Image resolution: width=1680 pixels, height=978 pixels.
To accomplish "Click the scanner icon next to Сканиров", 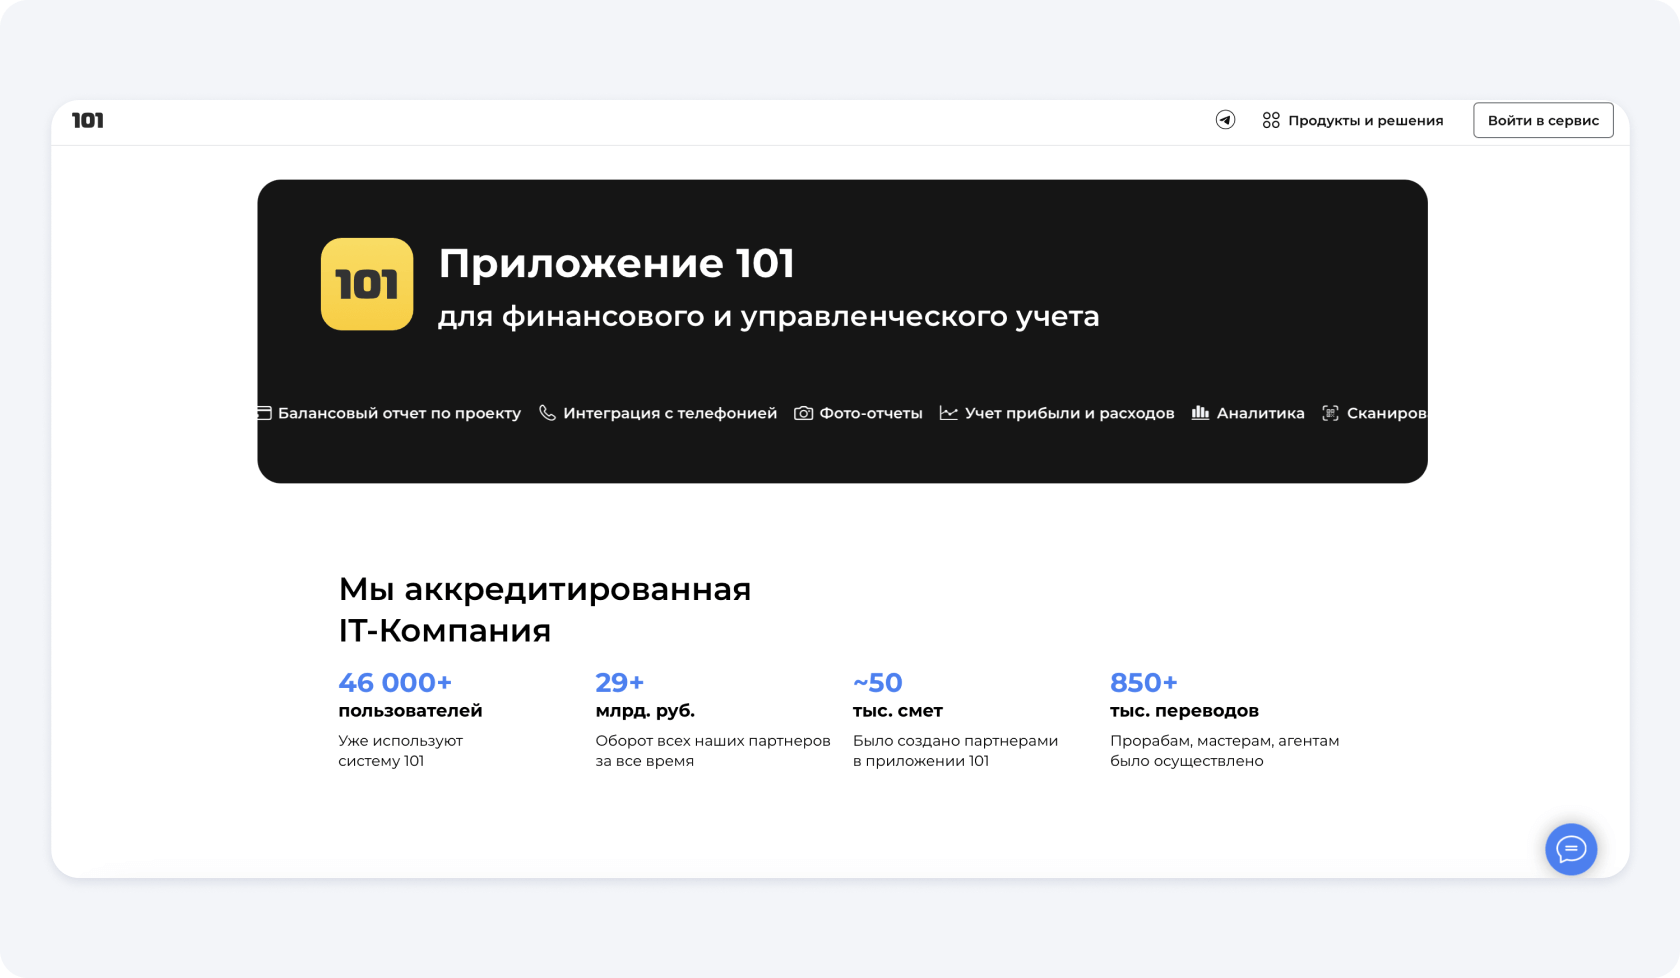I will pyautogui.click(x=1330, y=413).
